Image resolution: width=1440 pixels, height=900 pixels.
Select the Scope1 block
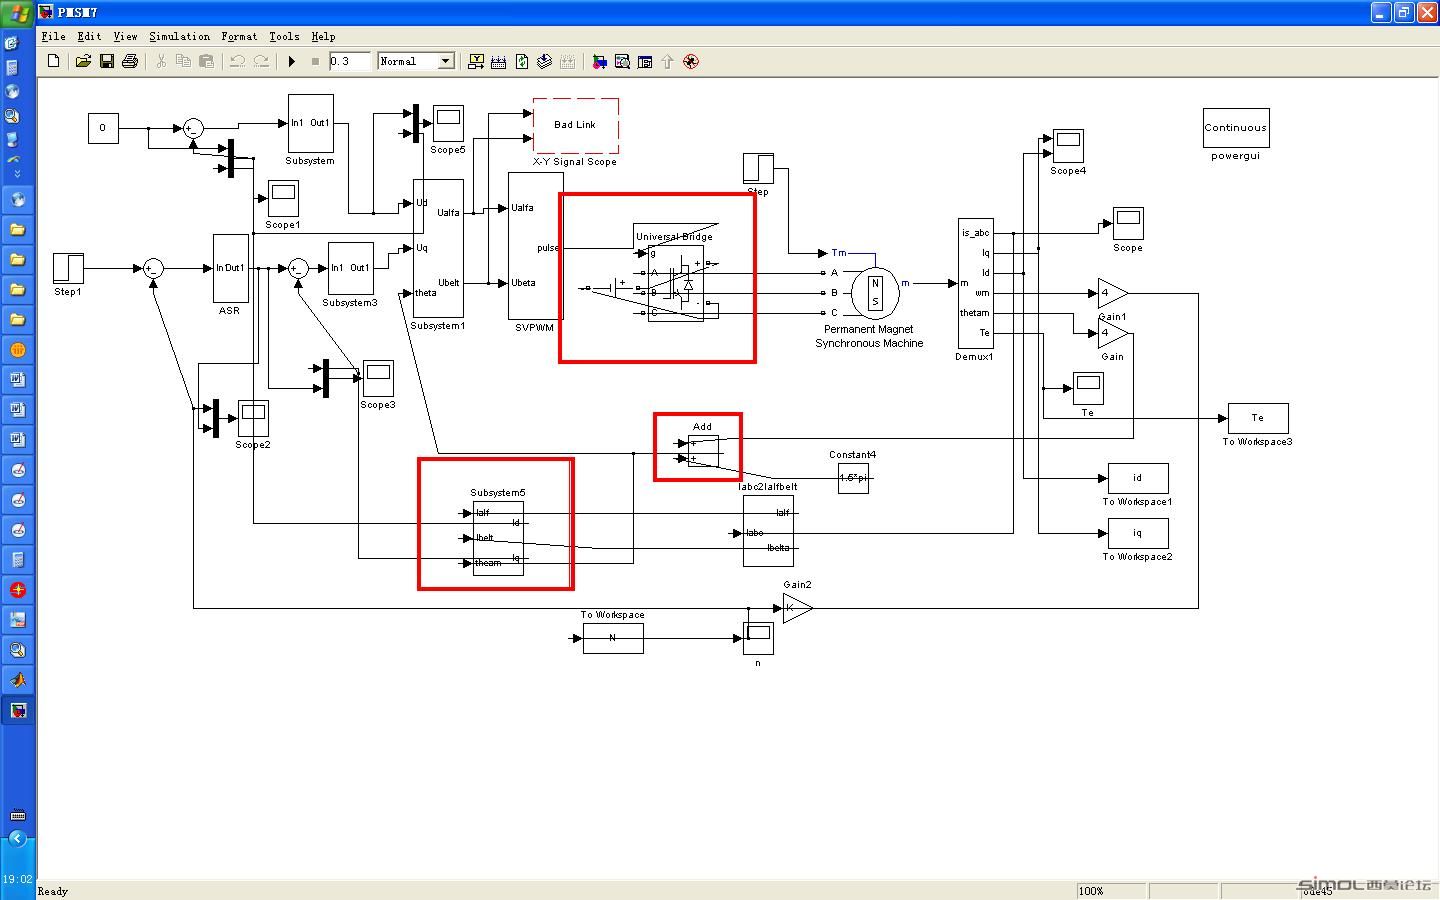pos(283,198)
